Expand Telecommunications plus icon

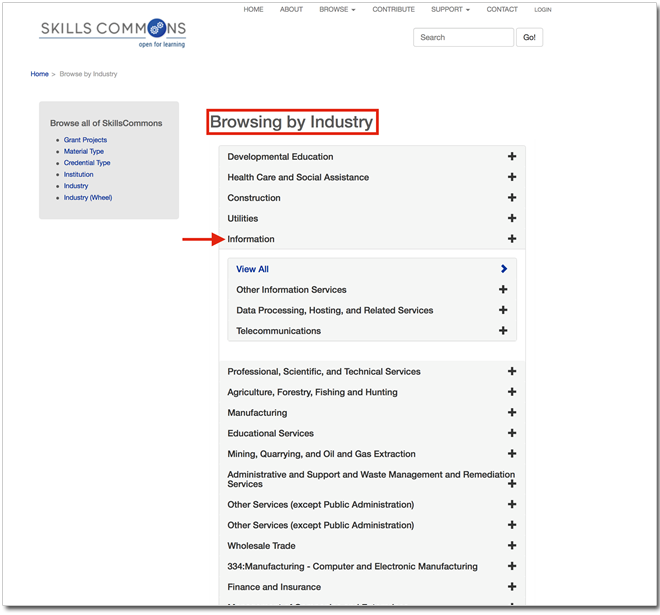click(503, 331)
